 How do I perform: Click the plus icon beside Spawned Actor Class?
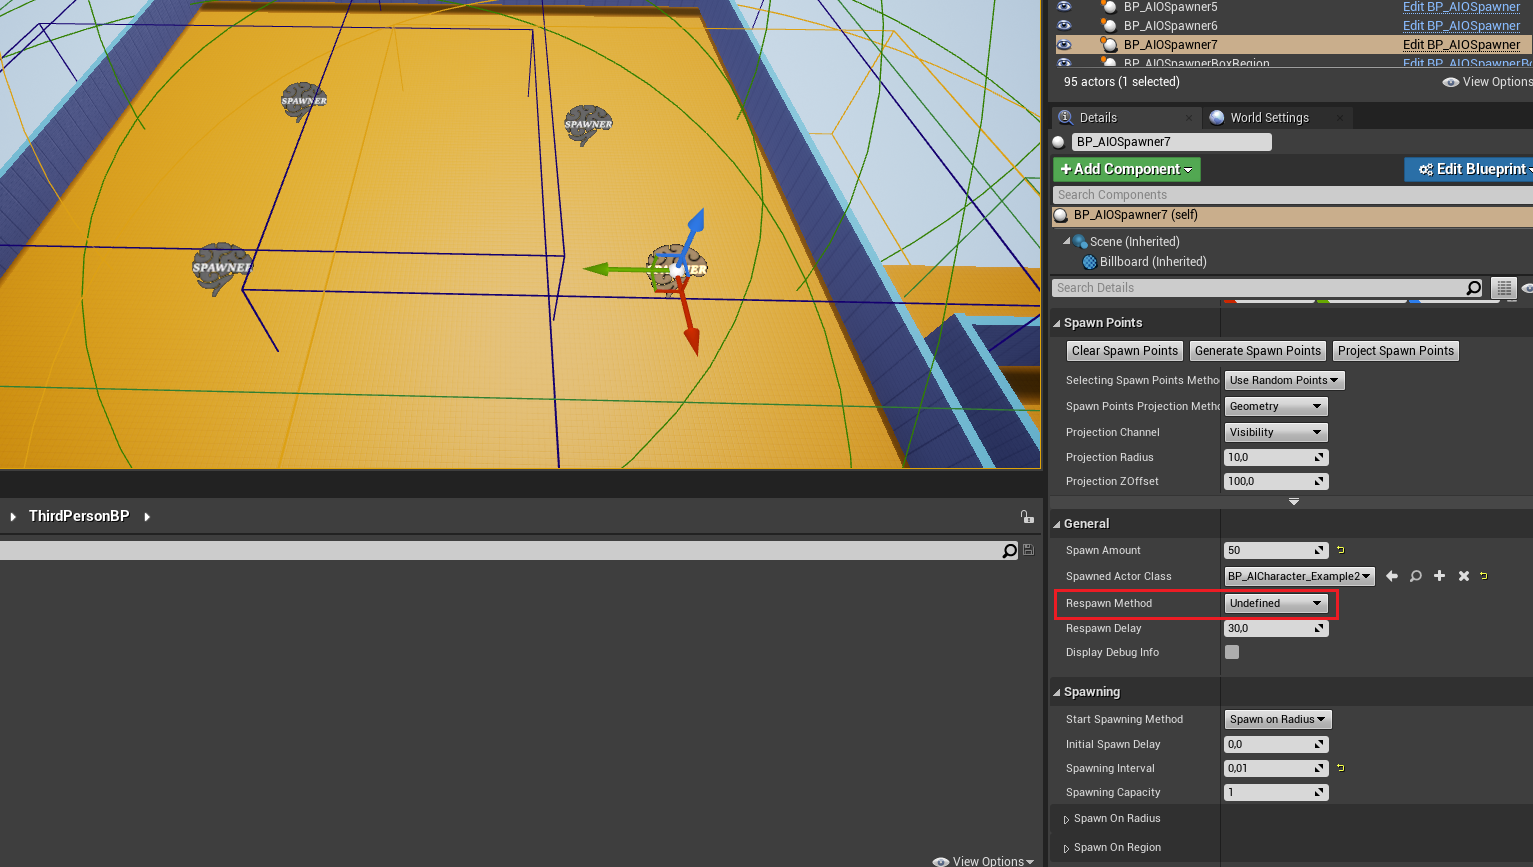click(1439, 576)
